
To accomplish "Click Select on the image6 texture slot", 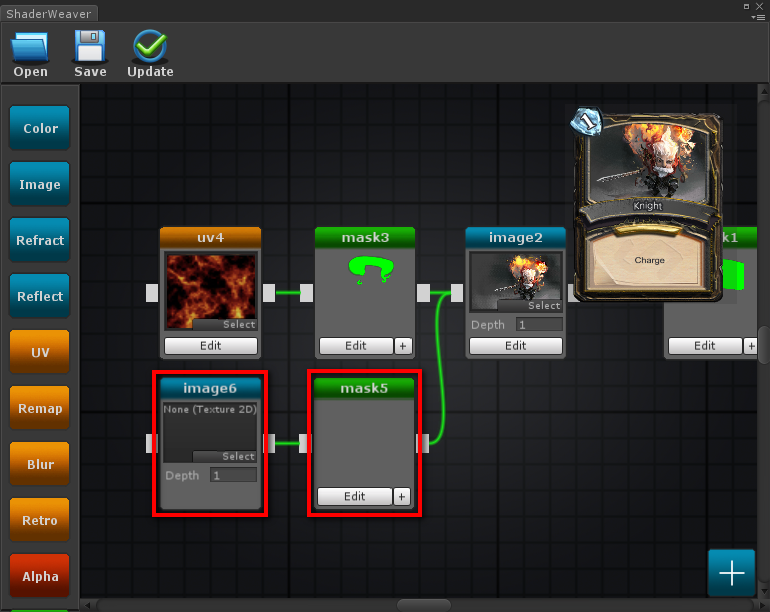I will point(225,456).
